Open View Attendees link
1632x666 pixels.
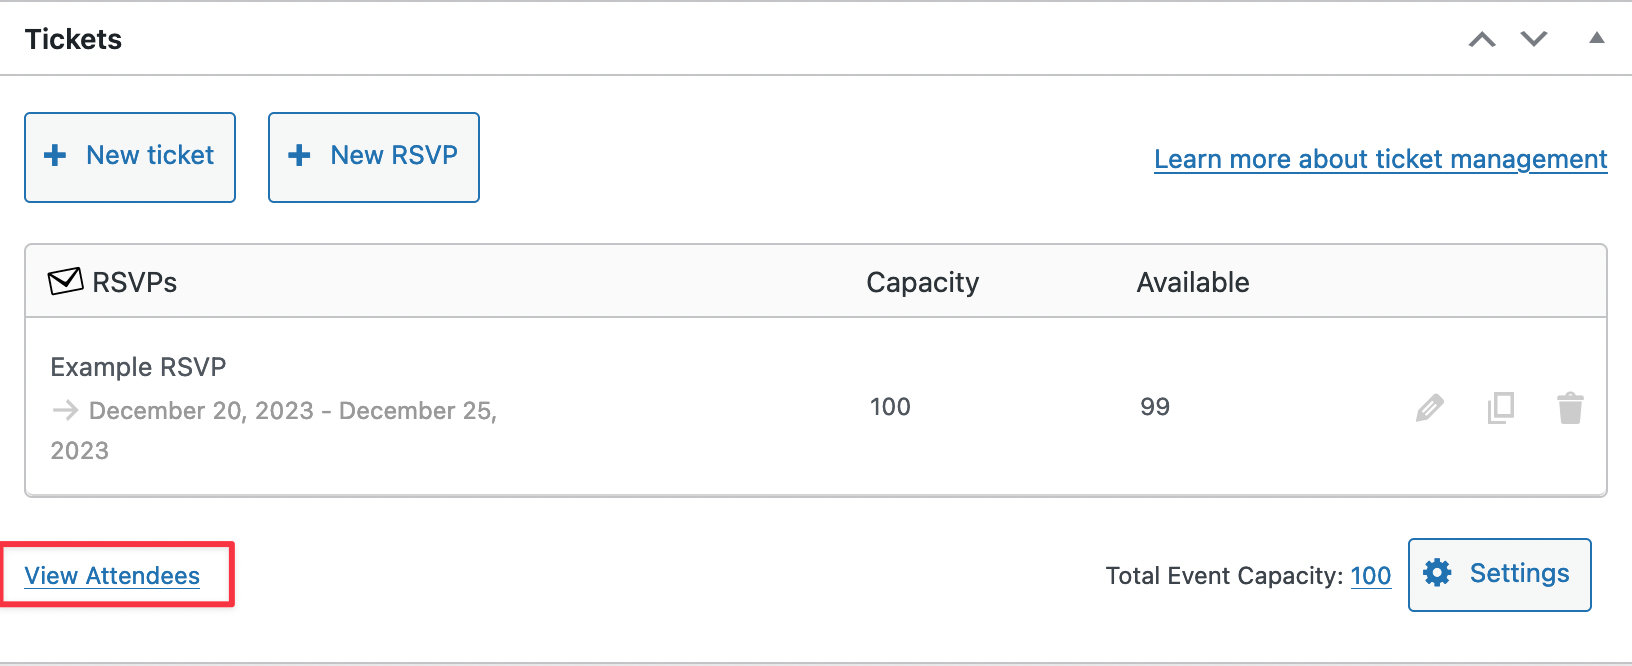pos(112,576)
